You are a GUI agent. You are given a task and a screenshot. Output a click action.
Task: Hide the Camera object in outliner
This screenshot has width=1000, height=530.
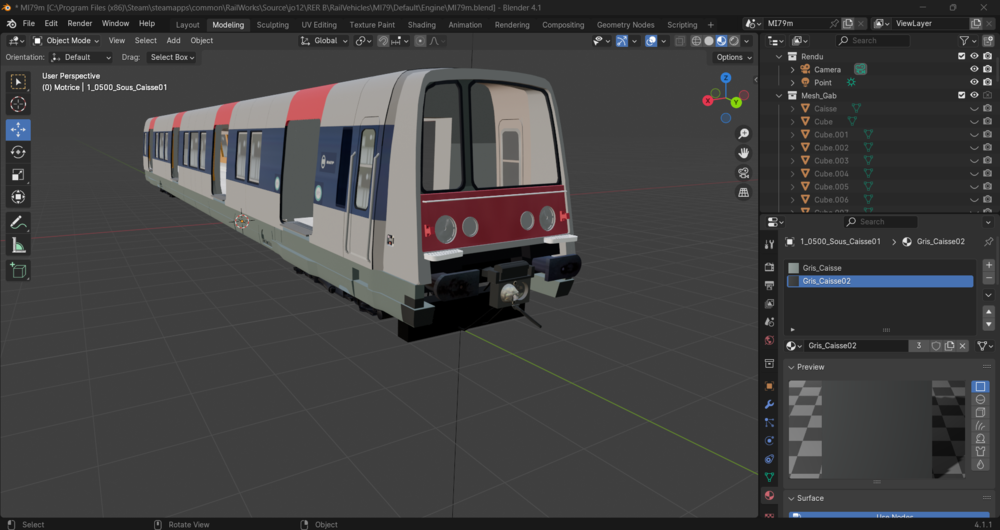pos(974,70)
